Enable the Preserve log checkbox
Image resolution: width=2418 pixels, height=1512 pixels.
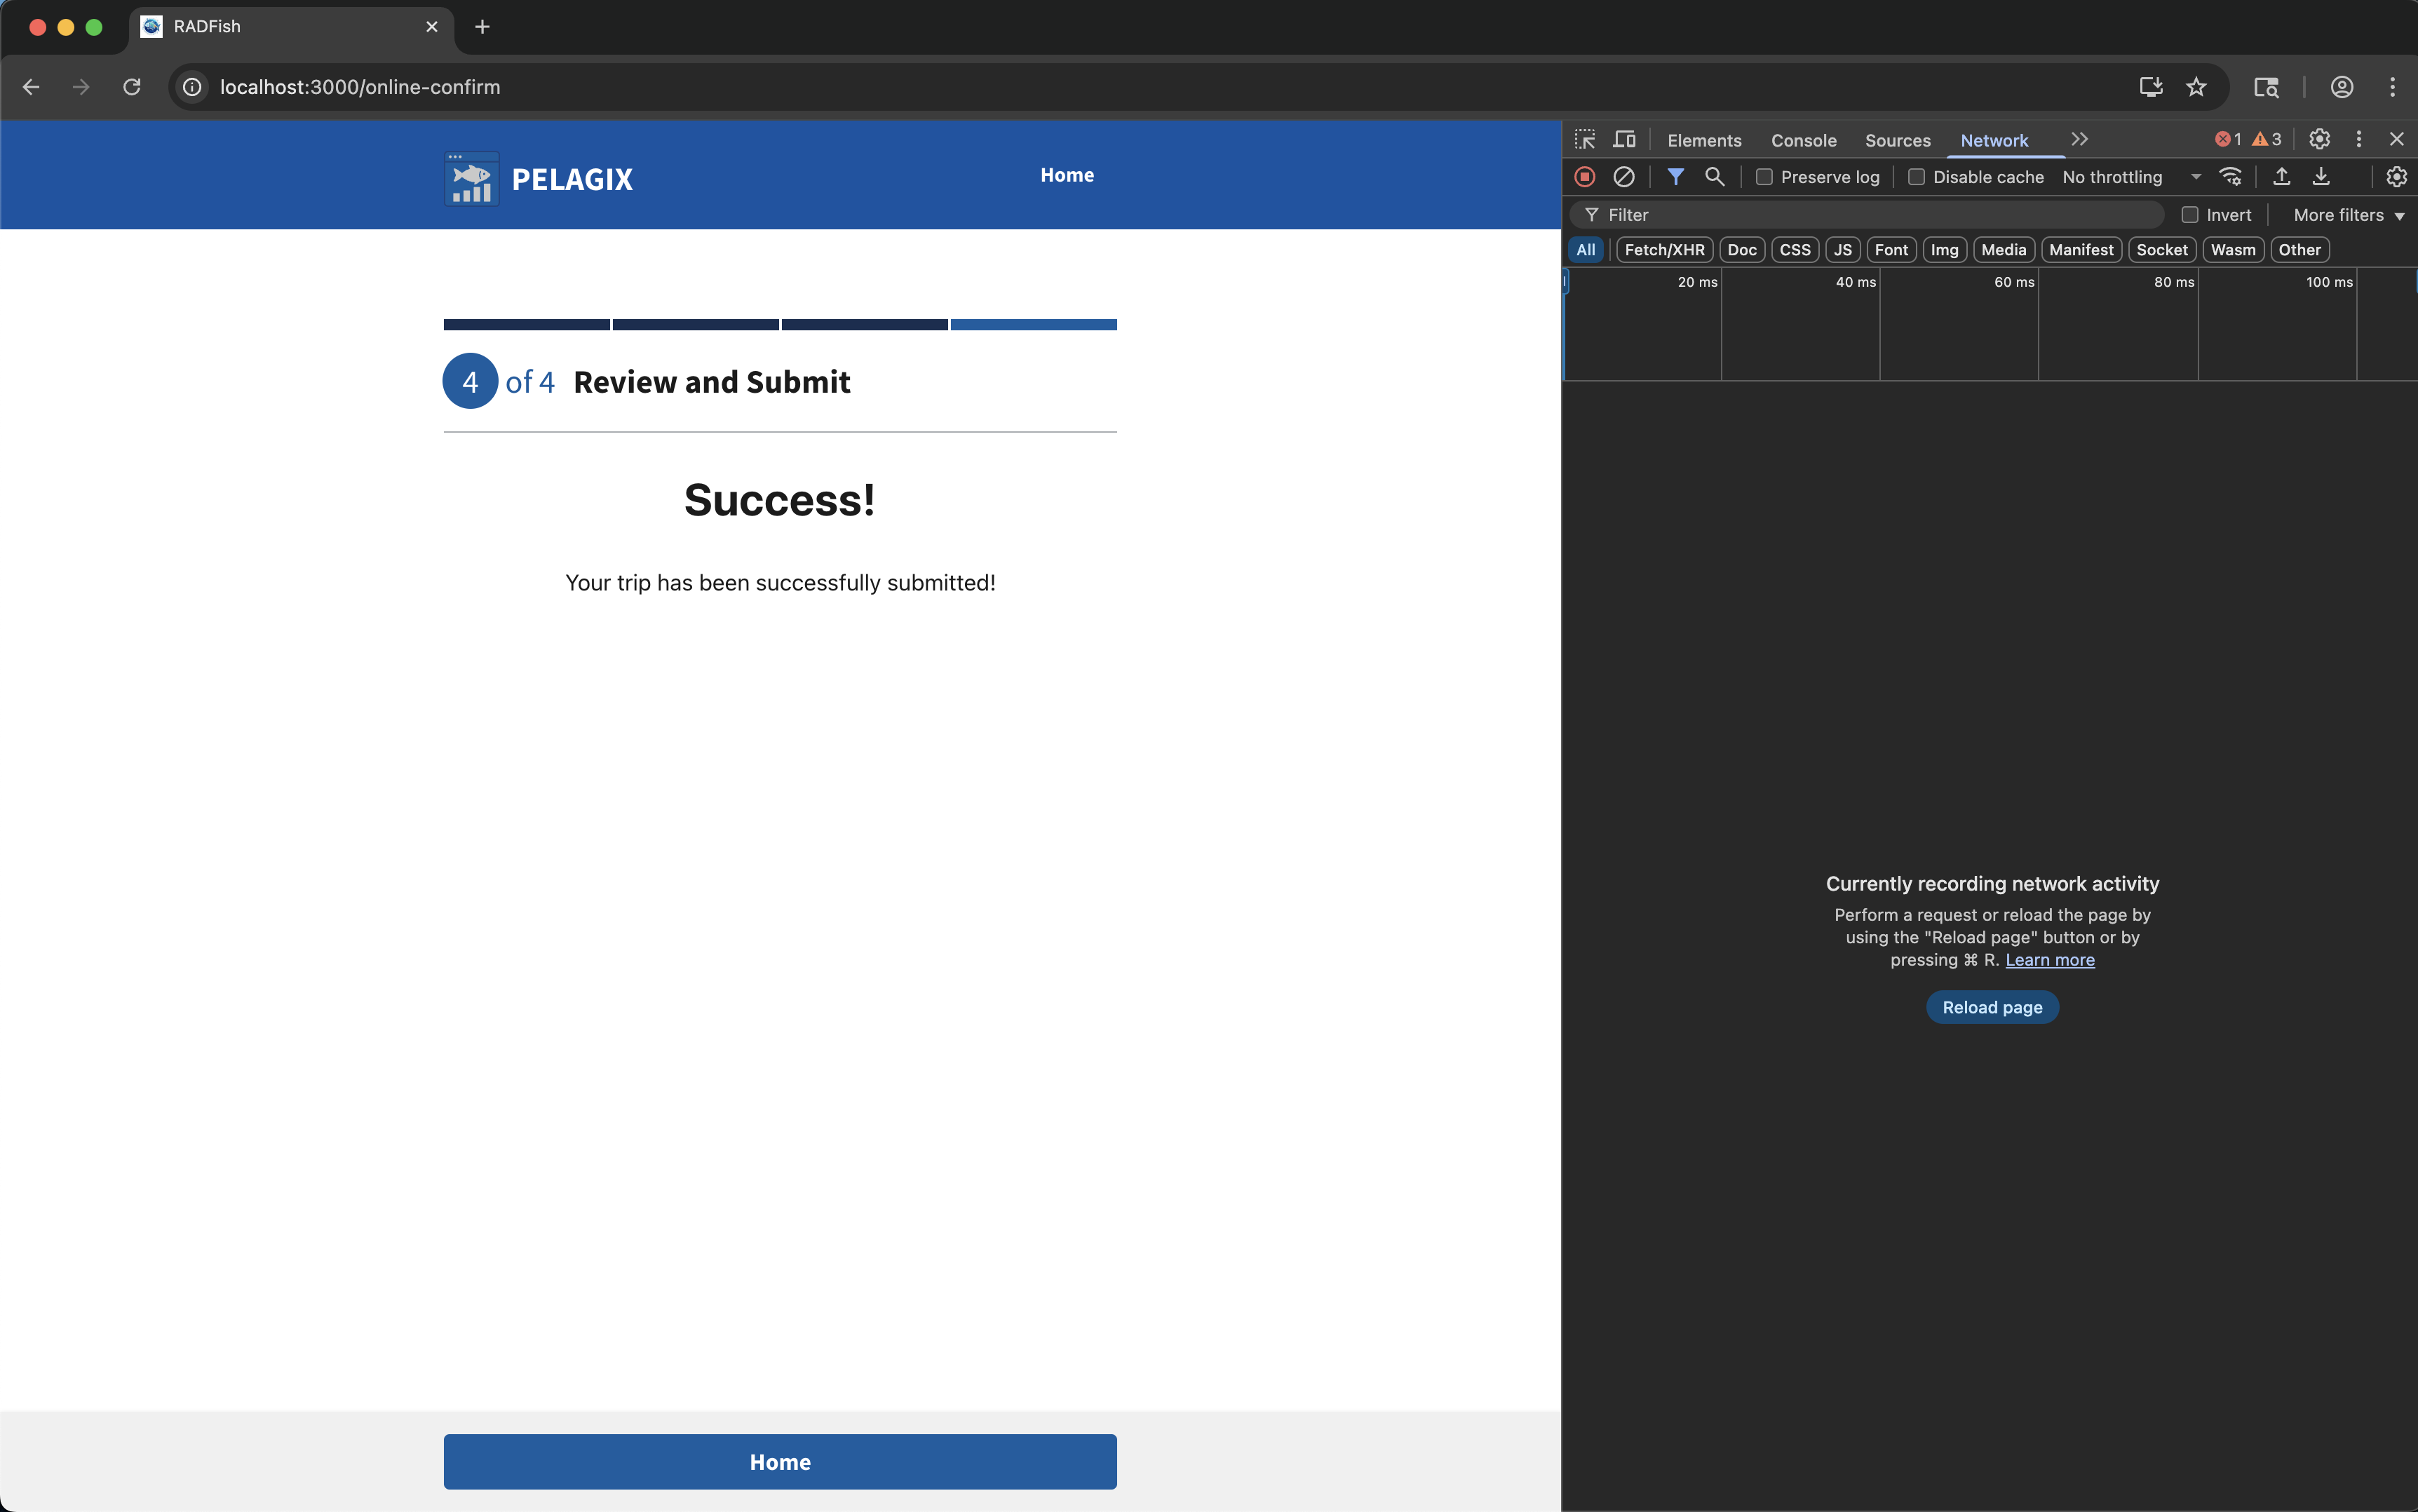click(x=1764, y=177)
